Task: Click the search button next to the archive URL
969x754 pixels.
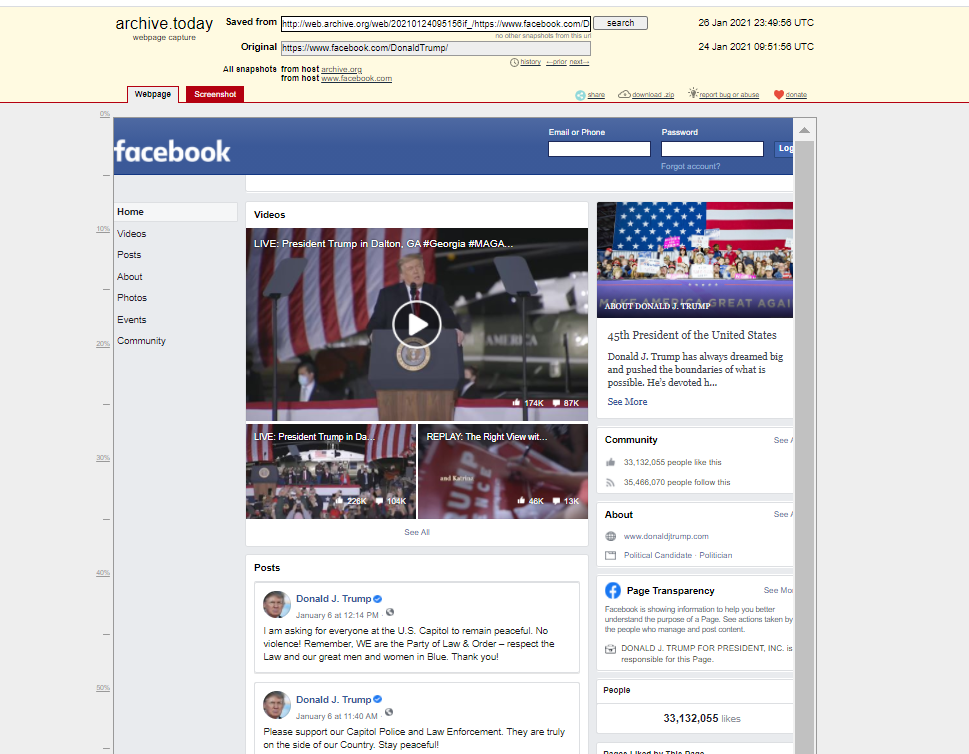Action: pos(619,22)
